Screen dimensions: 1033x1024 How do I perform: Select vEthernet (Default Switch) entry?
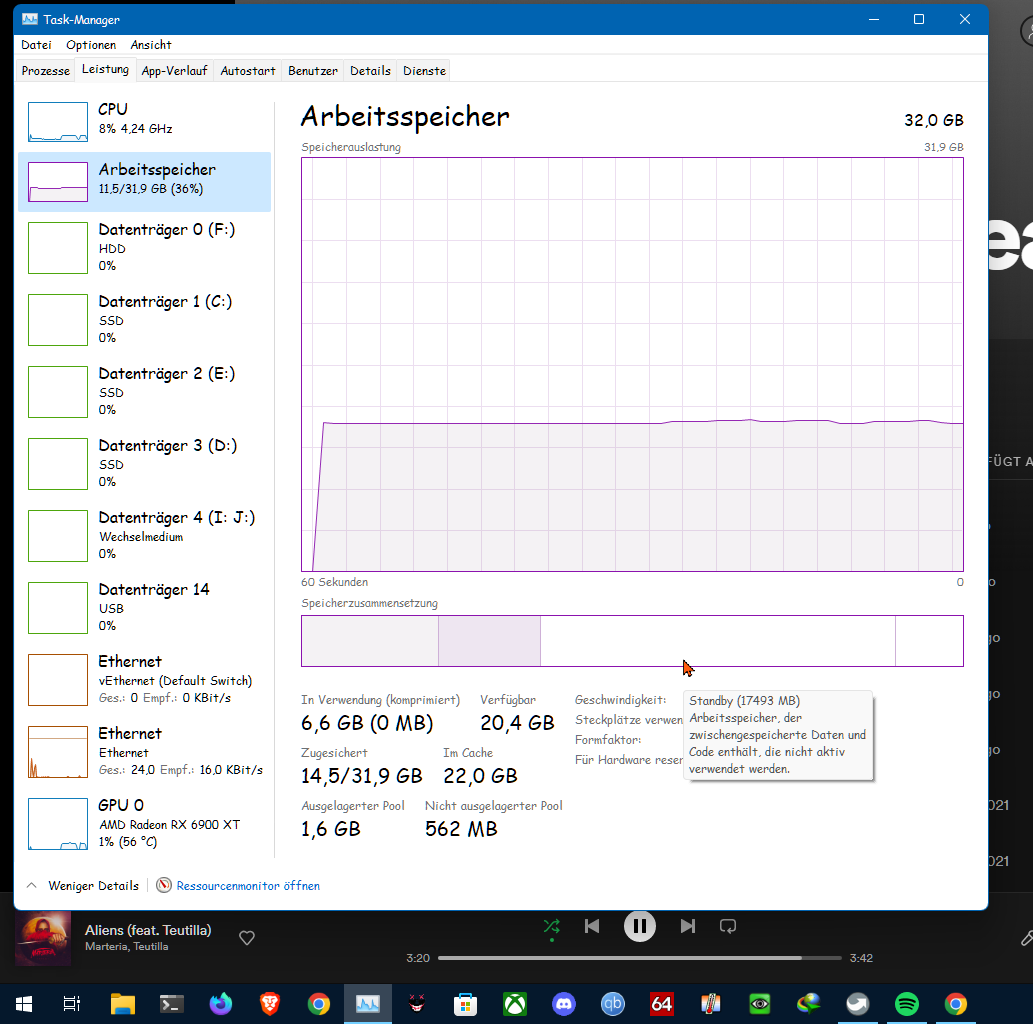click(144, 679)
